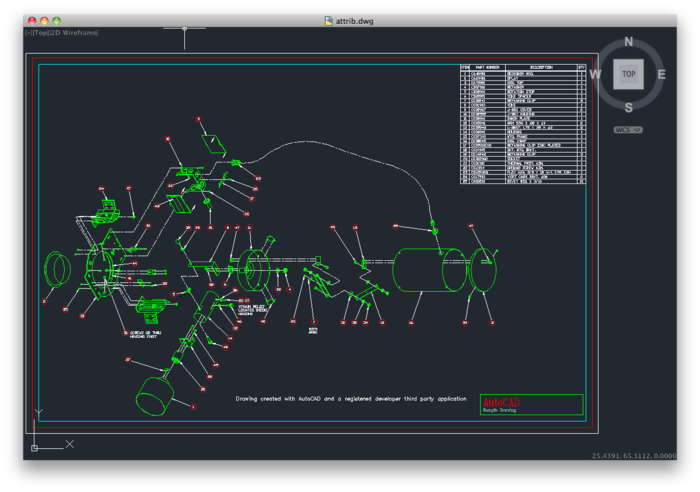The width and height of the screenshot is (700, 492).
Task: Click the crosshair cursor marker near top
Action: point(184,30)
